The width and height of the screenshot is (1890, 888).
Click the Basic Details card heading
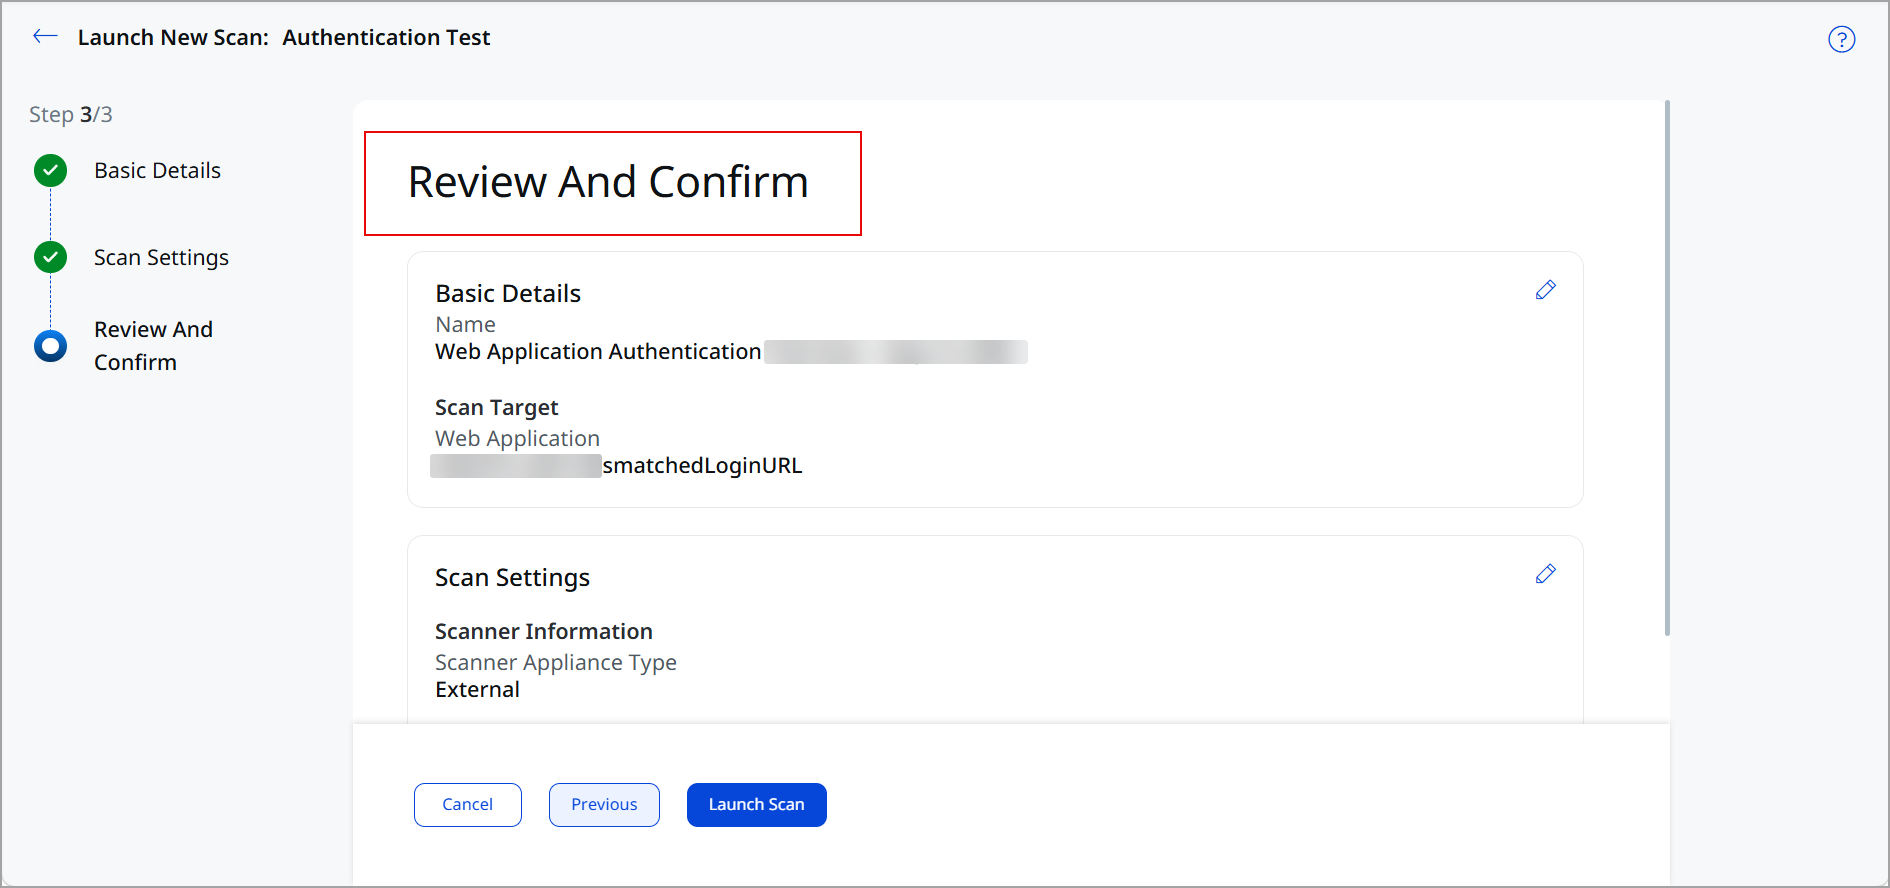pyautogui.click(x=508, y=294)
